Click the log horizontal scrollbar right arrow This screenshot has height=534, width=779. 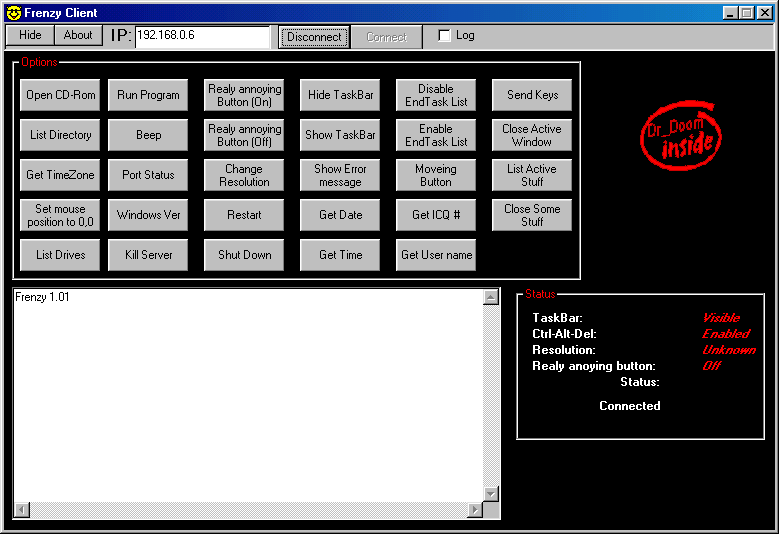[474, 510]
